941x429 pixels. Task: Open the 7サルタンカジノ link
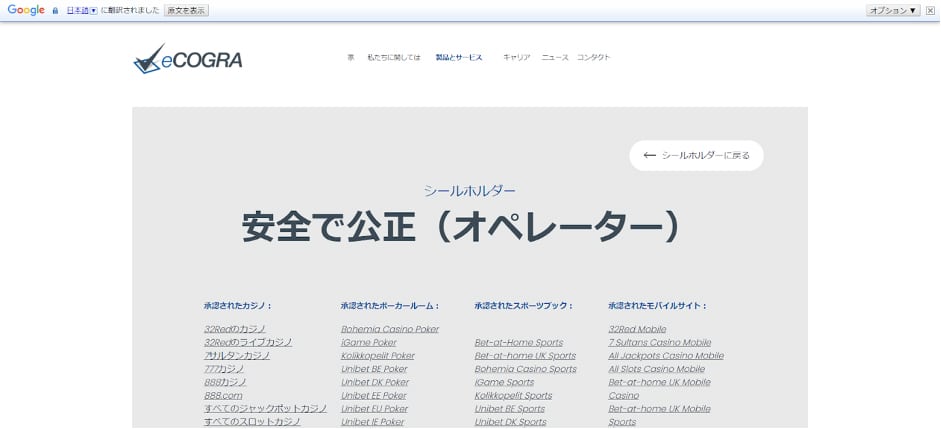(237, 356)
